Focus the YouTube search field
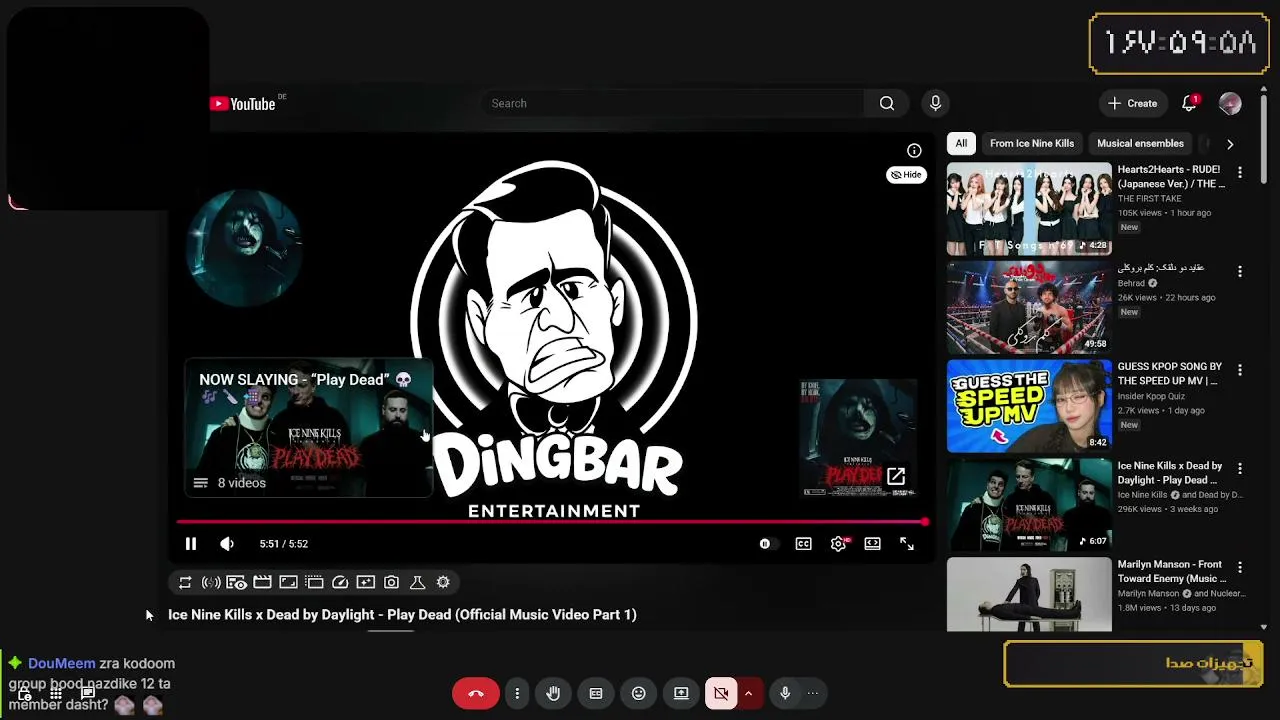 672,103
